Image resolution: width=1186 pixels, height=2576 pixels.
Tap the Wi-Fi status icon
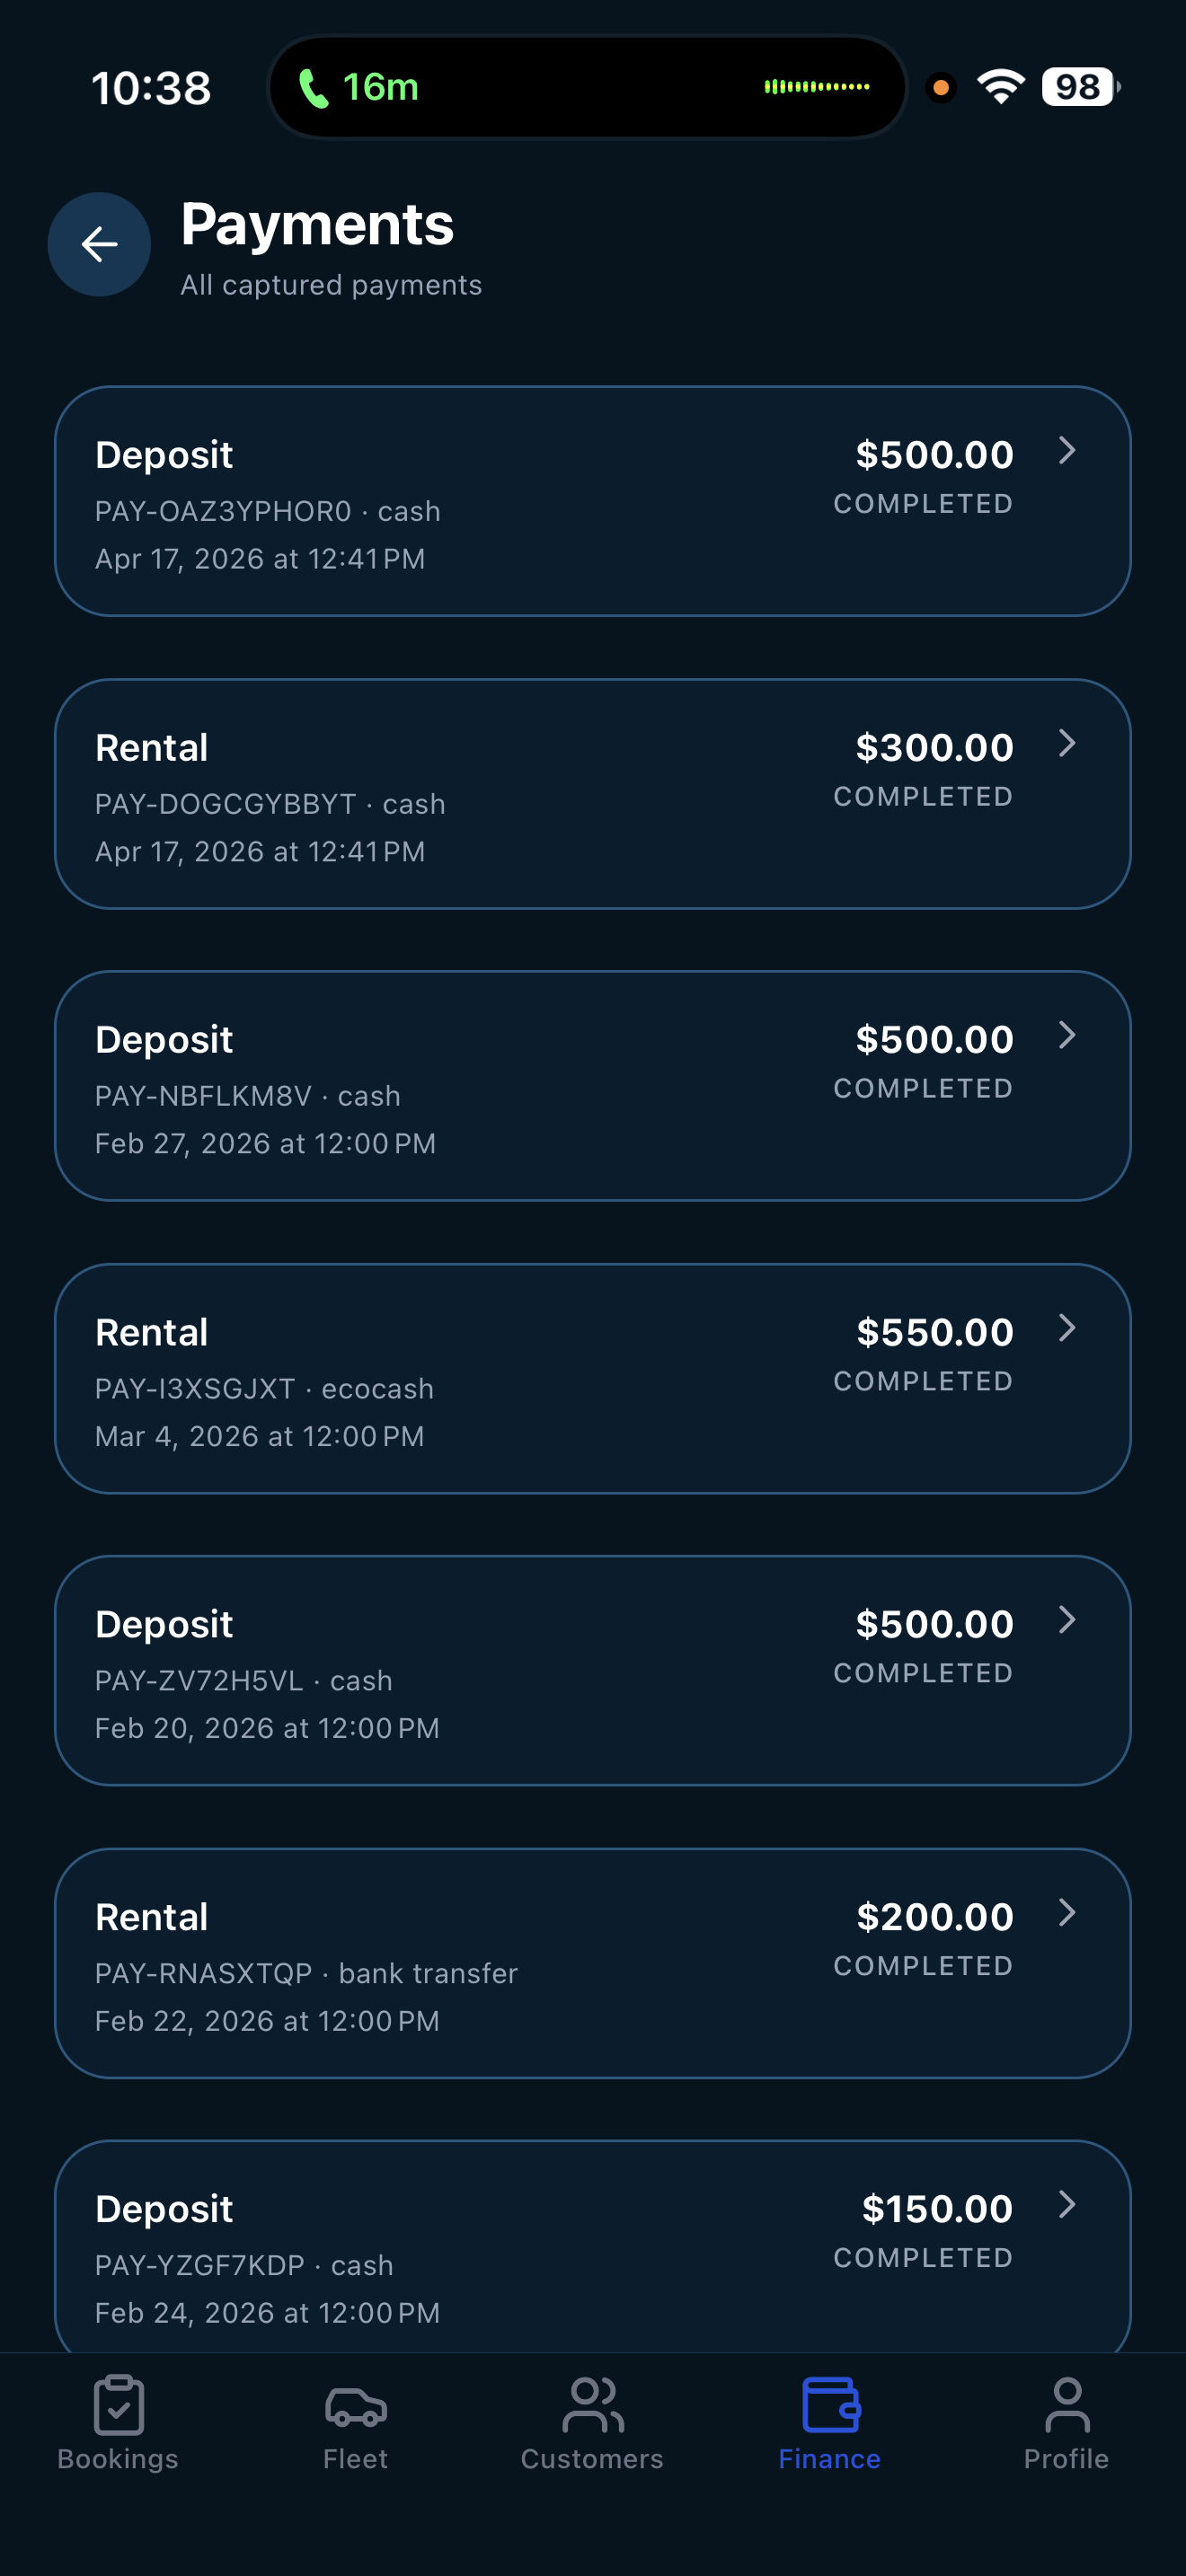(1001, 87)
